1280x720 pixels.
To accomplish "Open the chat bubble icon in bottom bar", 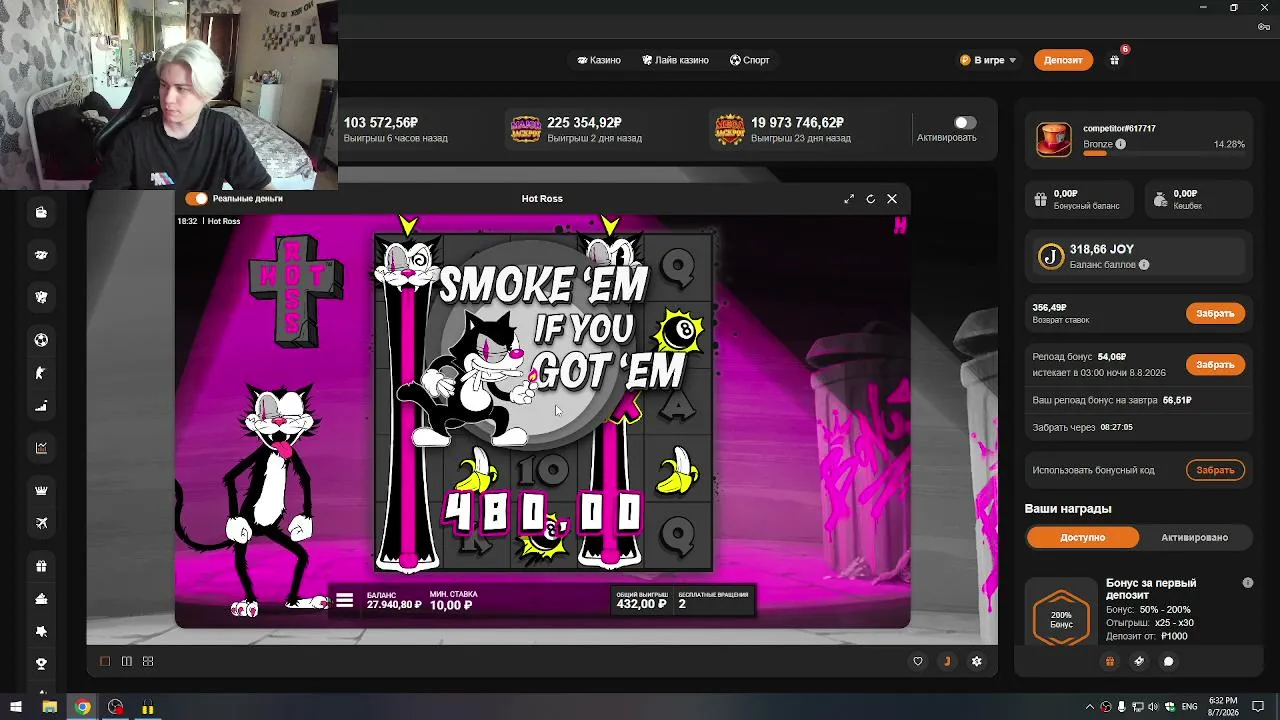I will click(x=1168, y=661).
